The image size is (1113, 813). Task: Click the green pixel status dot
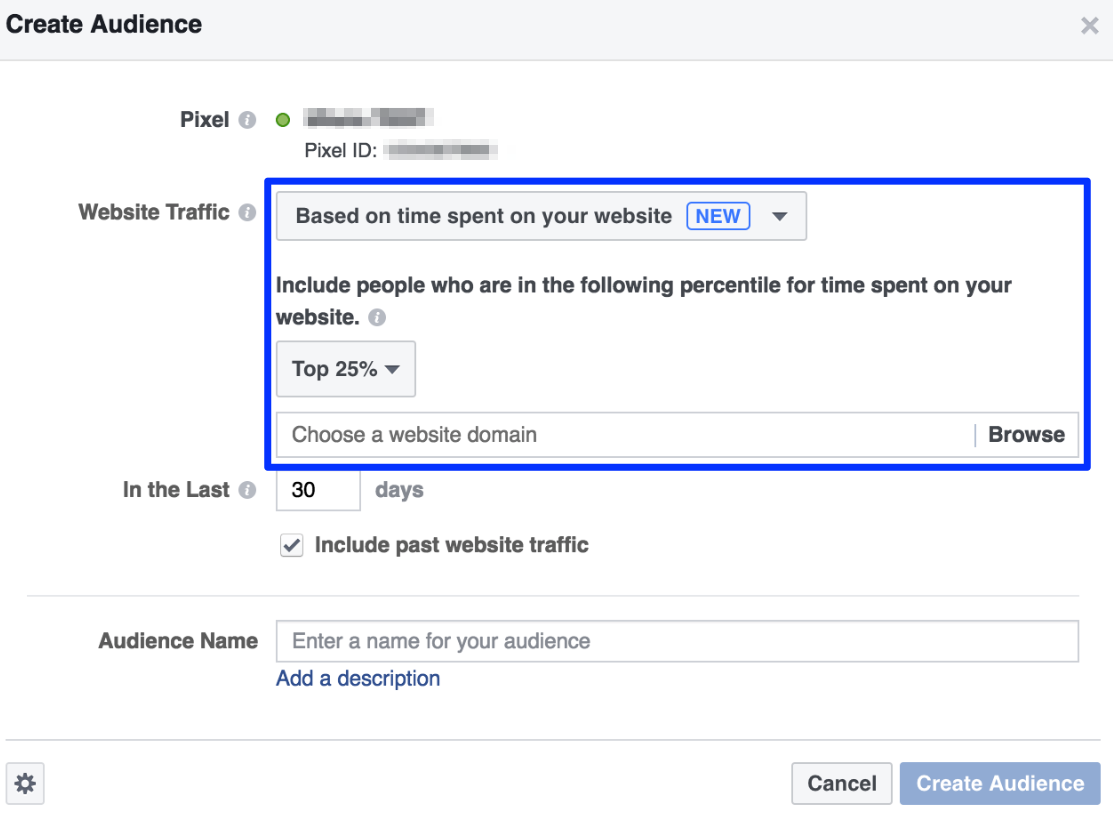[x=283, y=120]
